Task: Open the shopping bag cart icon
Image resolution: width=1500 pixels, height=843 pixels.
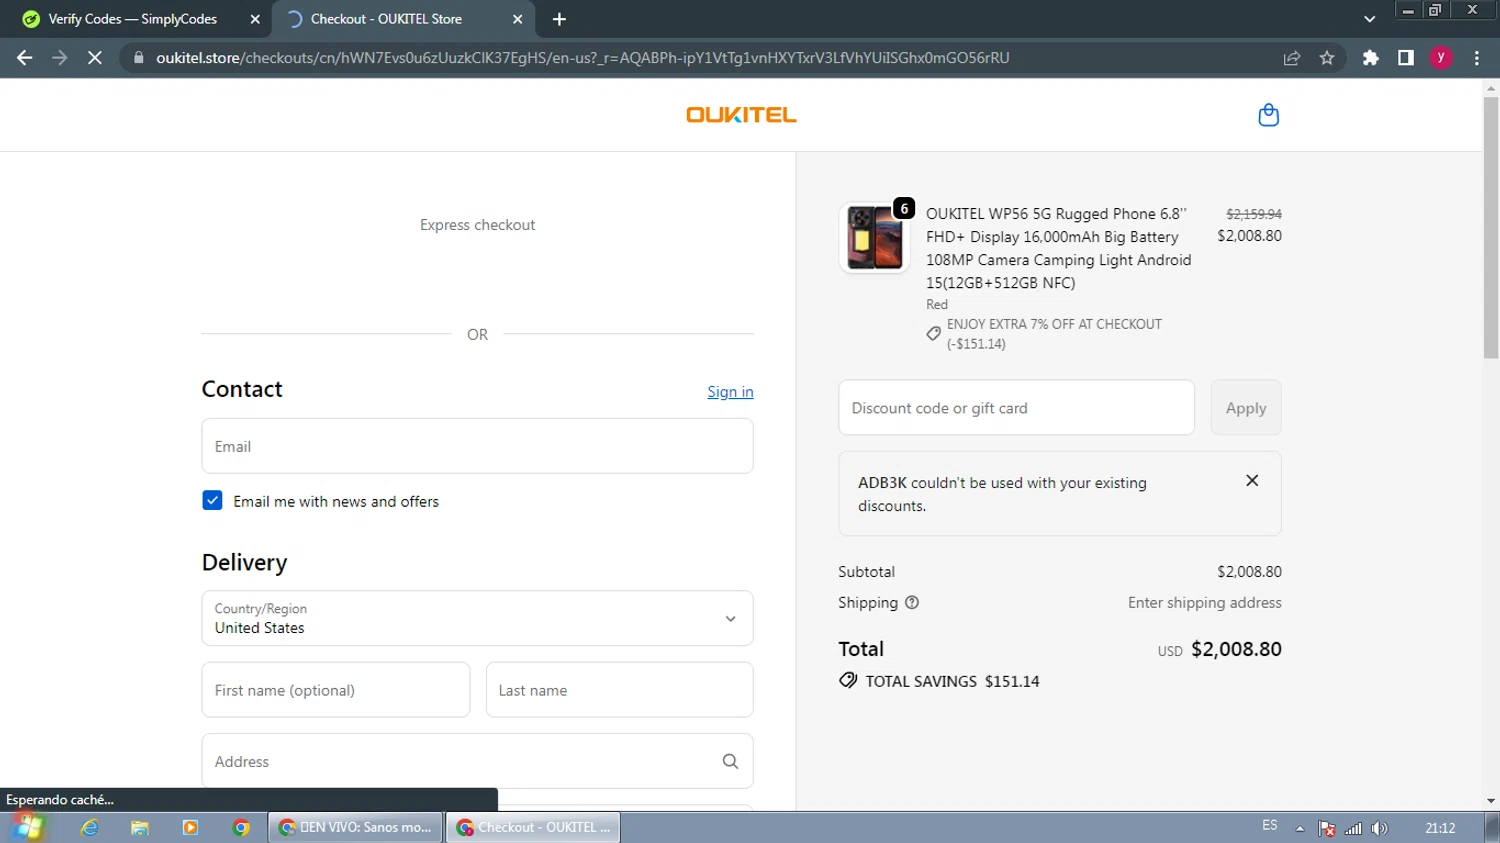Action: coord(1268,115)
